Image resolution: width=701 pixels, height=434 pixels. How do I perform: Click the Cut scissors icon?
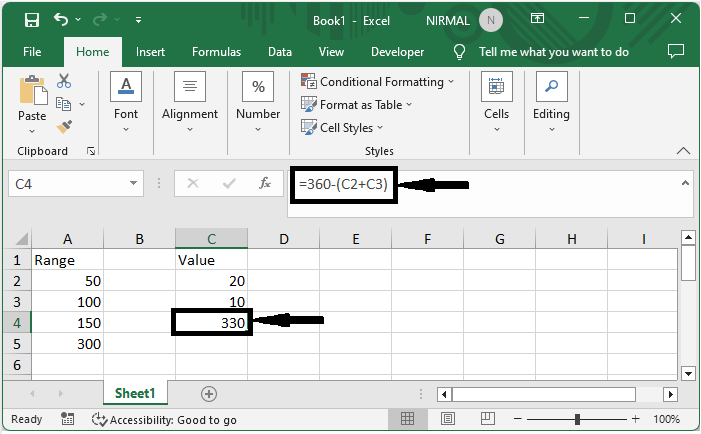pos(65,82)
